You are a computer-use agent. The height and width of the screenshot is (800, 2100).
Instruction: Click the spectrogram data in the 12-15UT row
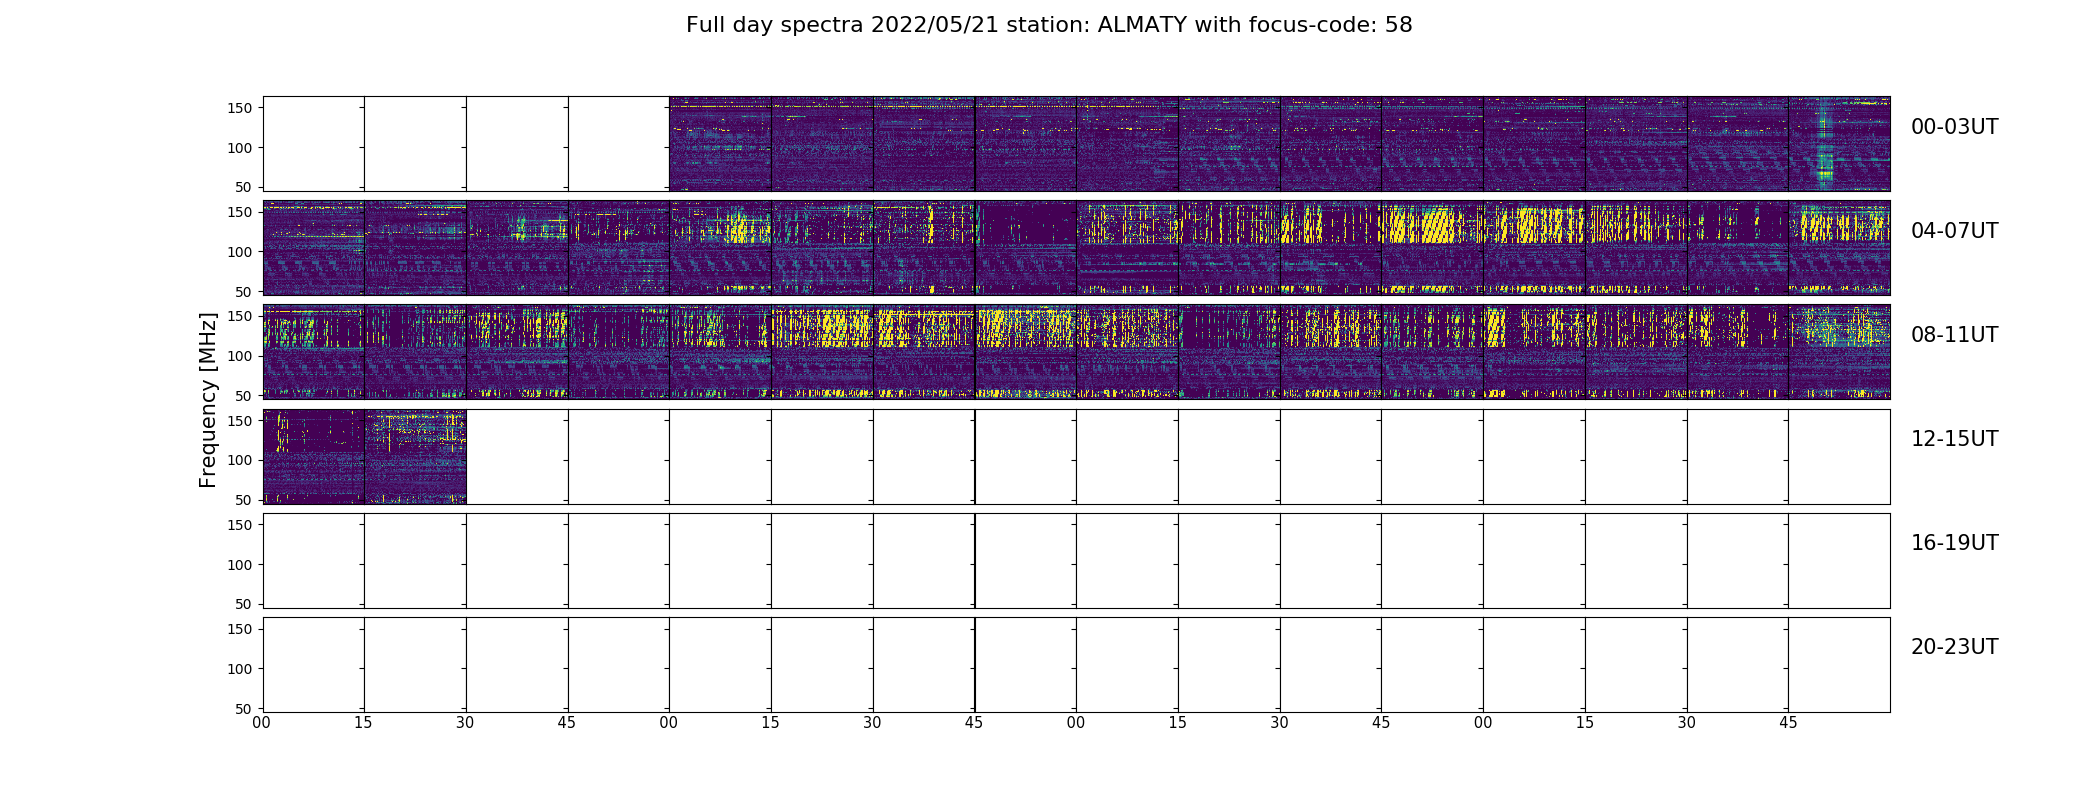(x=365, y=456)
